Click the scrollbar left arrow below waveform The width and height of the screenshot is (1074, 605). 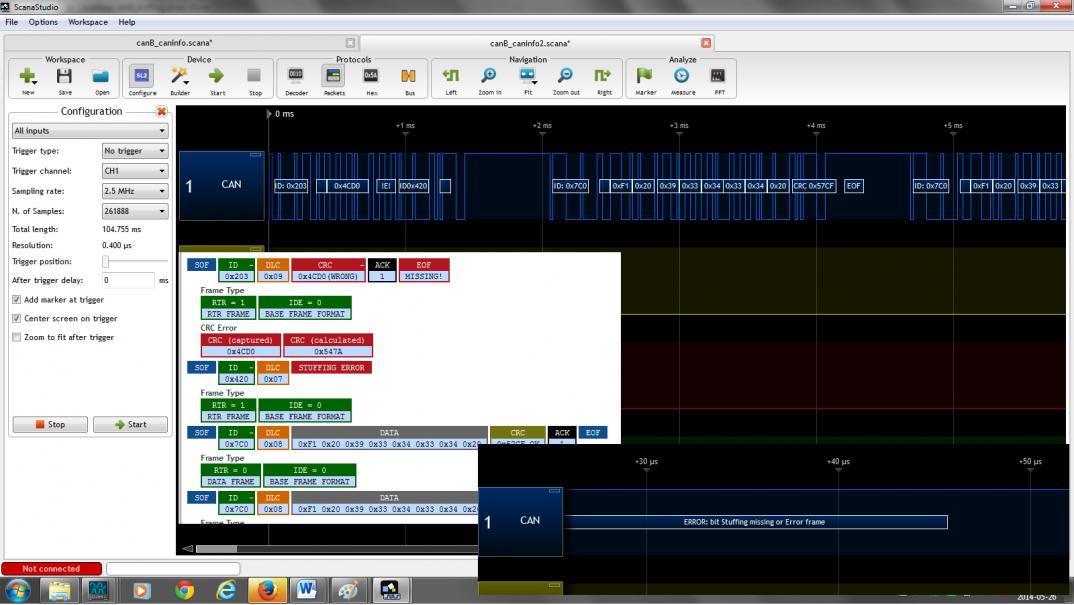tap(188, 549)
